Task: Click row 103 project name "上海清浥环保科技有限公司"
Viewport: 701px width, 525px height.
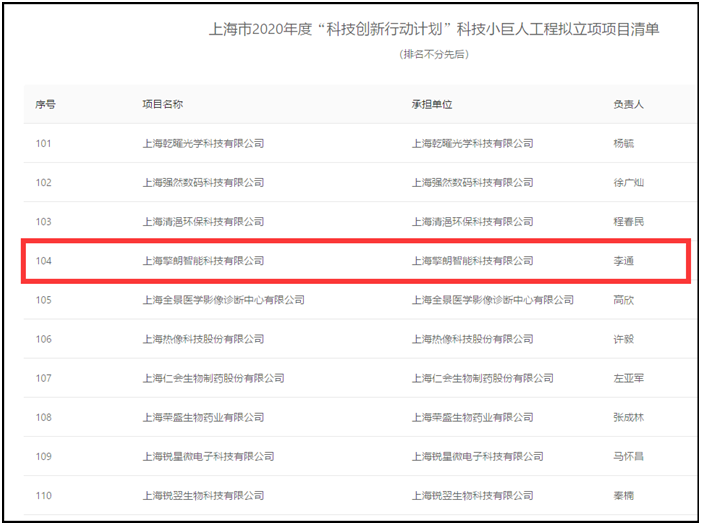Action: 203,222
